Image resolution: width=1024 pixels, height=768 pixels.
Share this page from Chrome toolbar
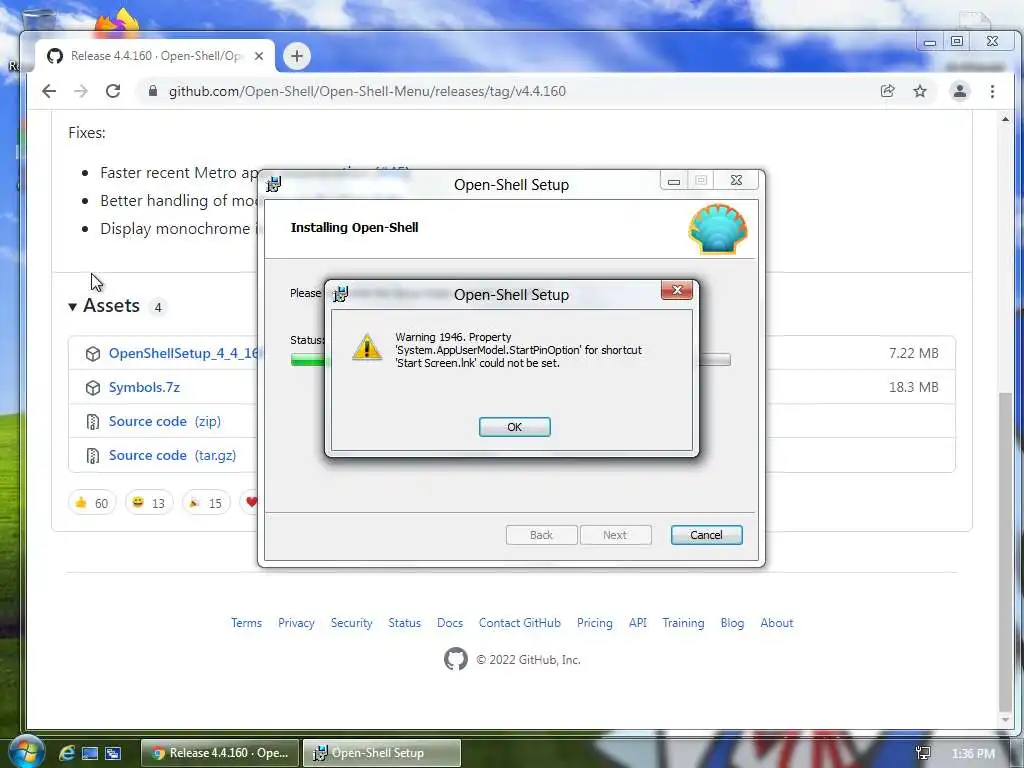coord(888,91)
